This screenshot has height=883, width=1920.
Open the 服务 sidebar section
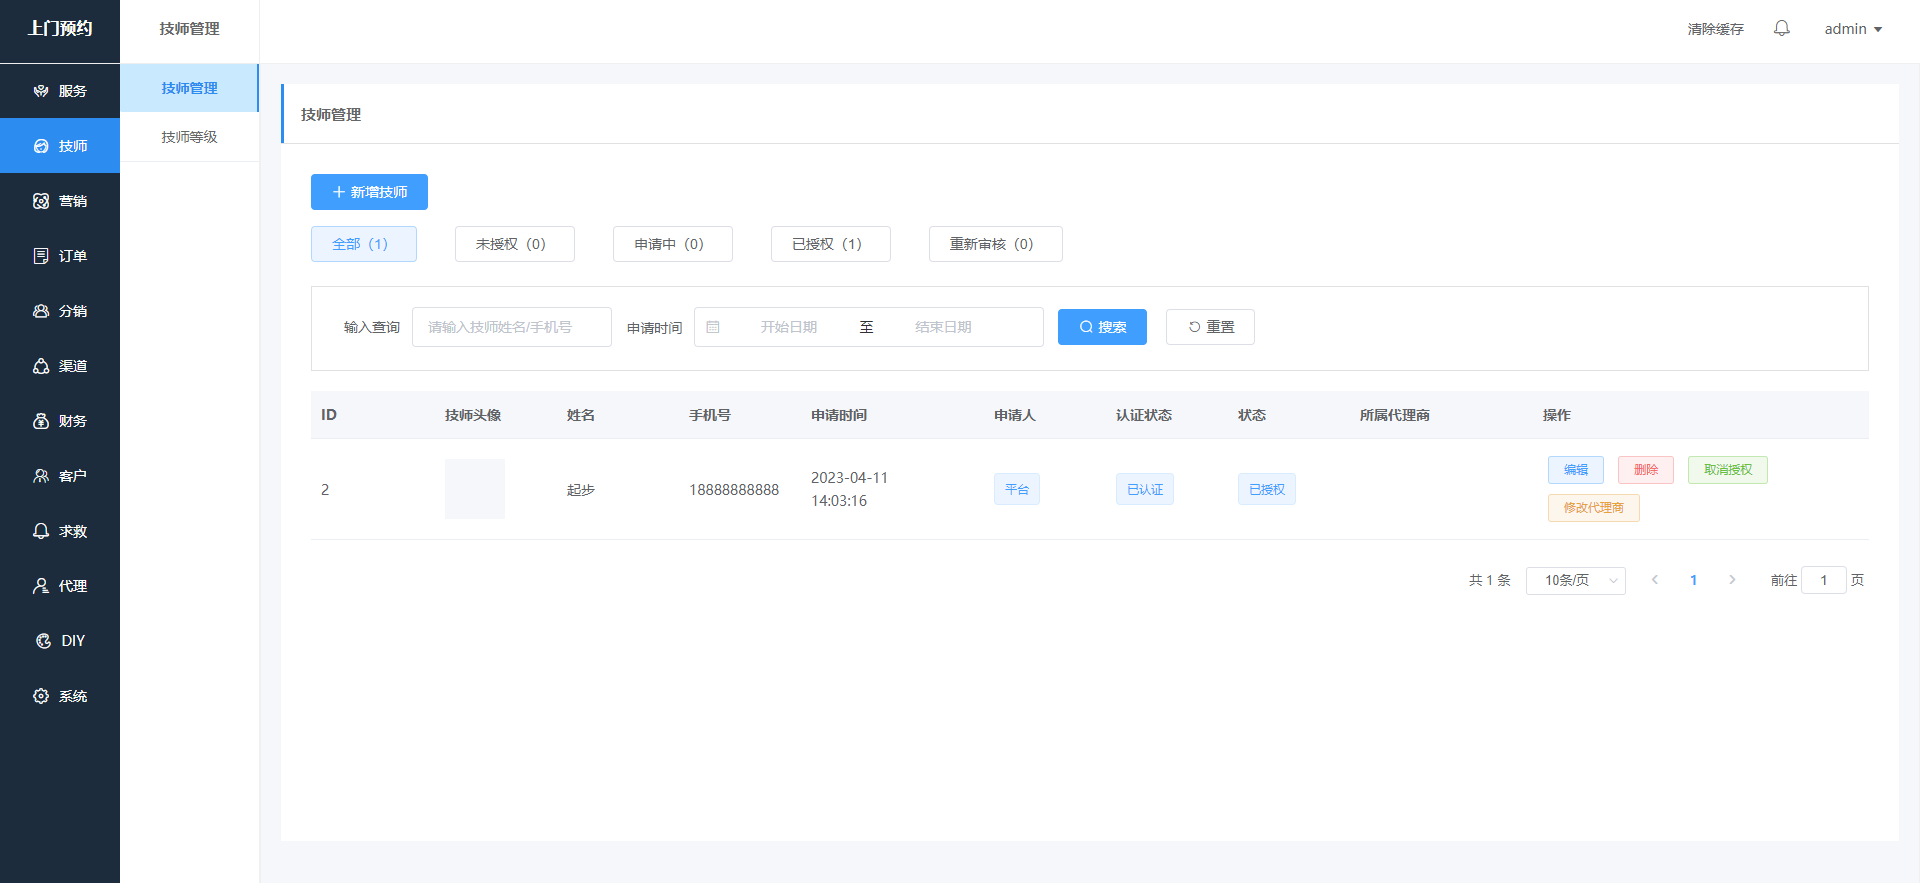pos(60,91)
